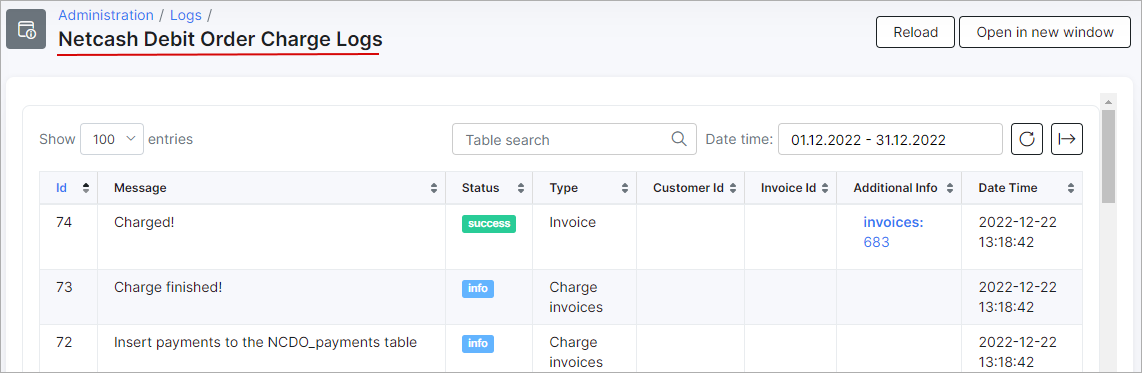Click sort arrows of Type column
1142x373 pixels.
[x=625, y=188]
